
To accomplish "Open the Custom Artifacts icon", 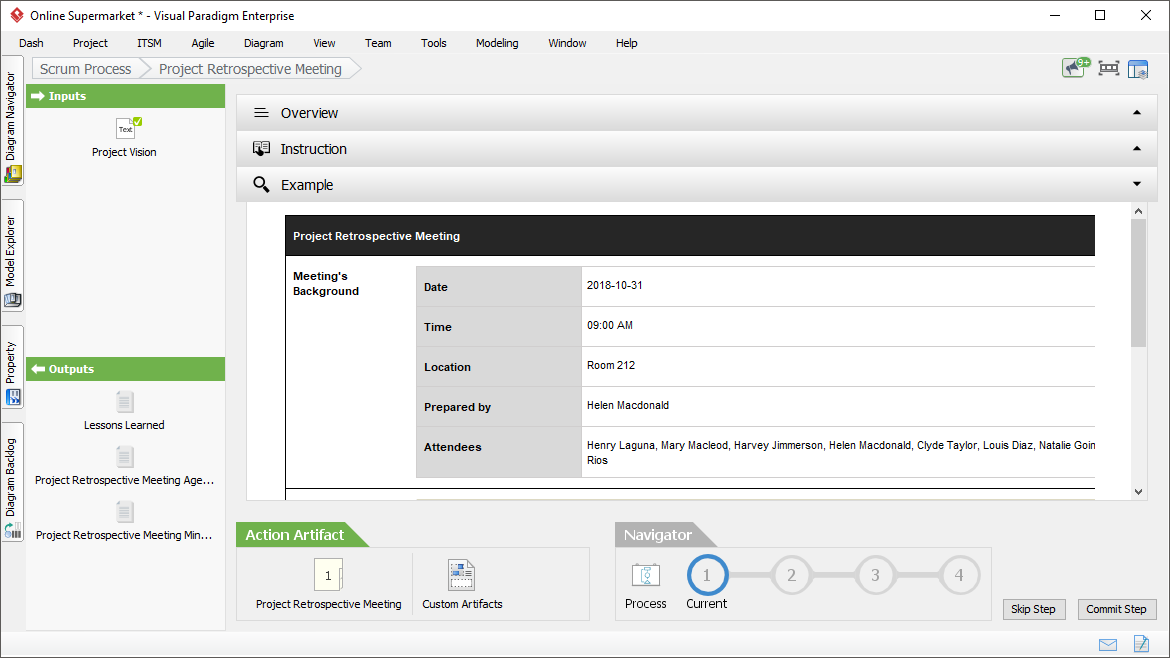I will coord(461,575).
